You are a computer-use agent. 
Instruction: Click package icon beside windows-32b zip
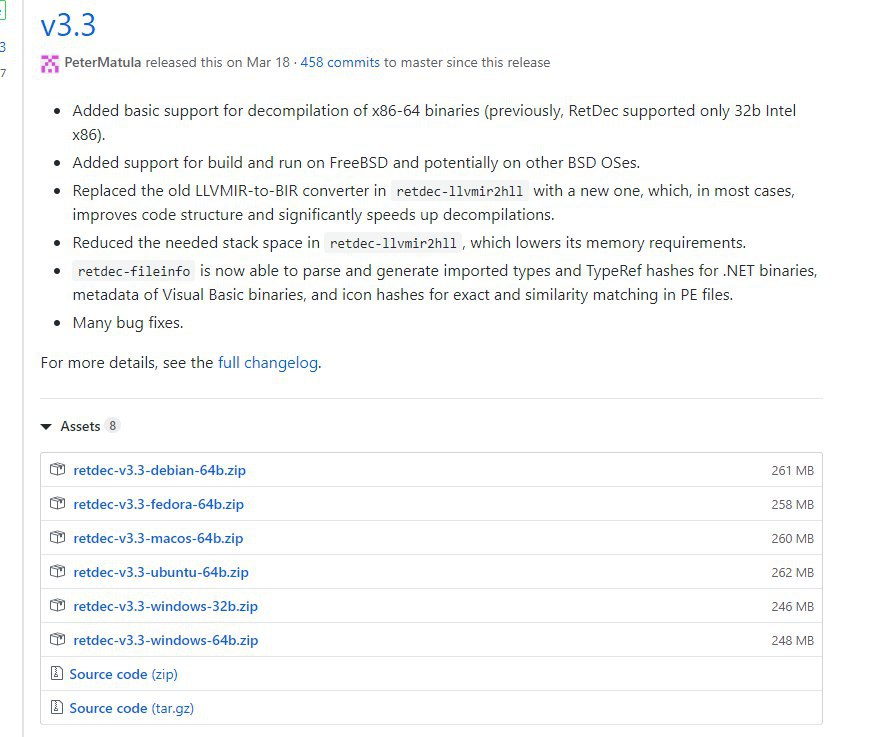[57, 605]
